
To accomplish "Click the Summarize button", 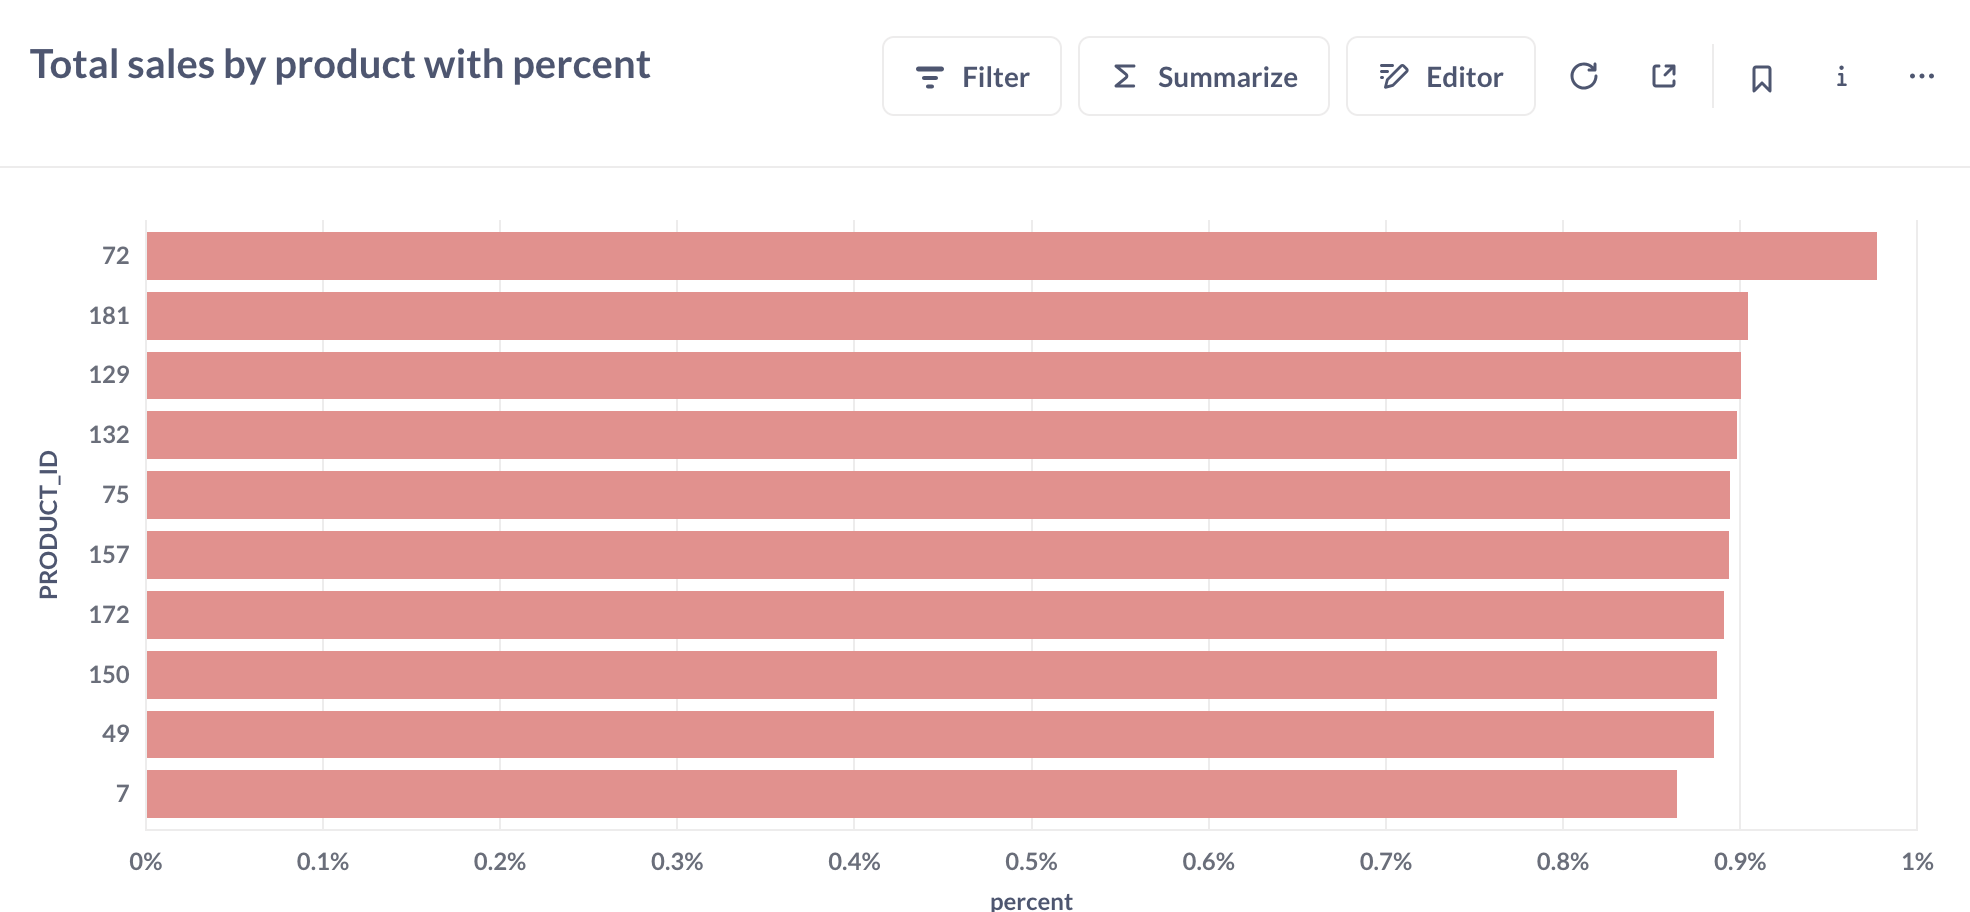I will [1204, 77].
